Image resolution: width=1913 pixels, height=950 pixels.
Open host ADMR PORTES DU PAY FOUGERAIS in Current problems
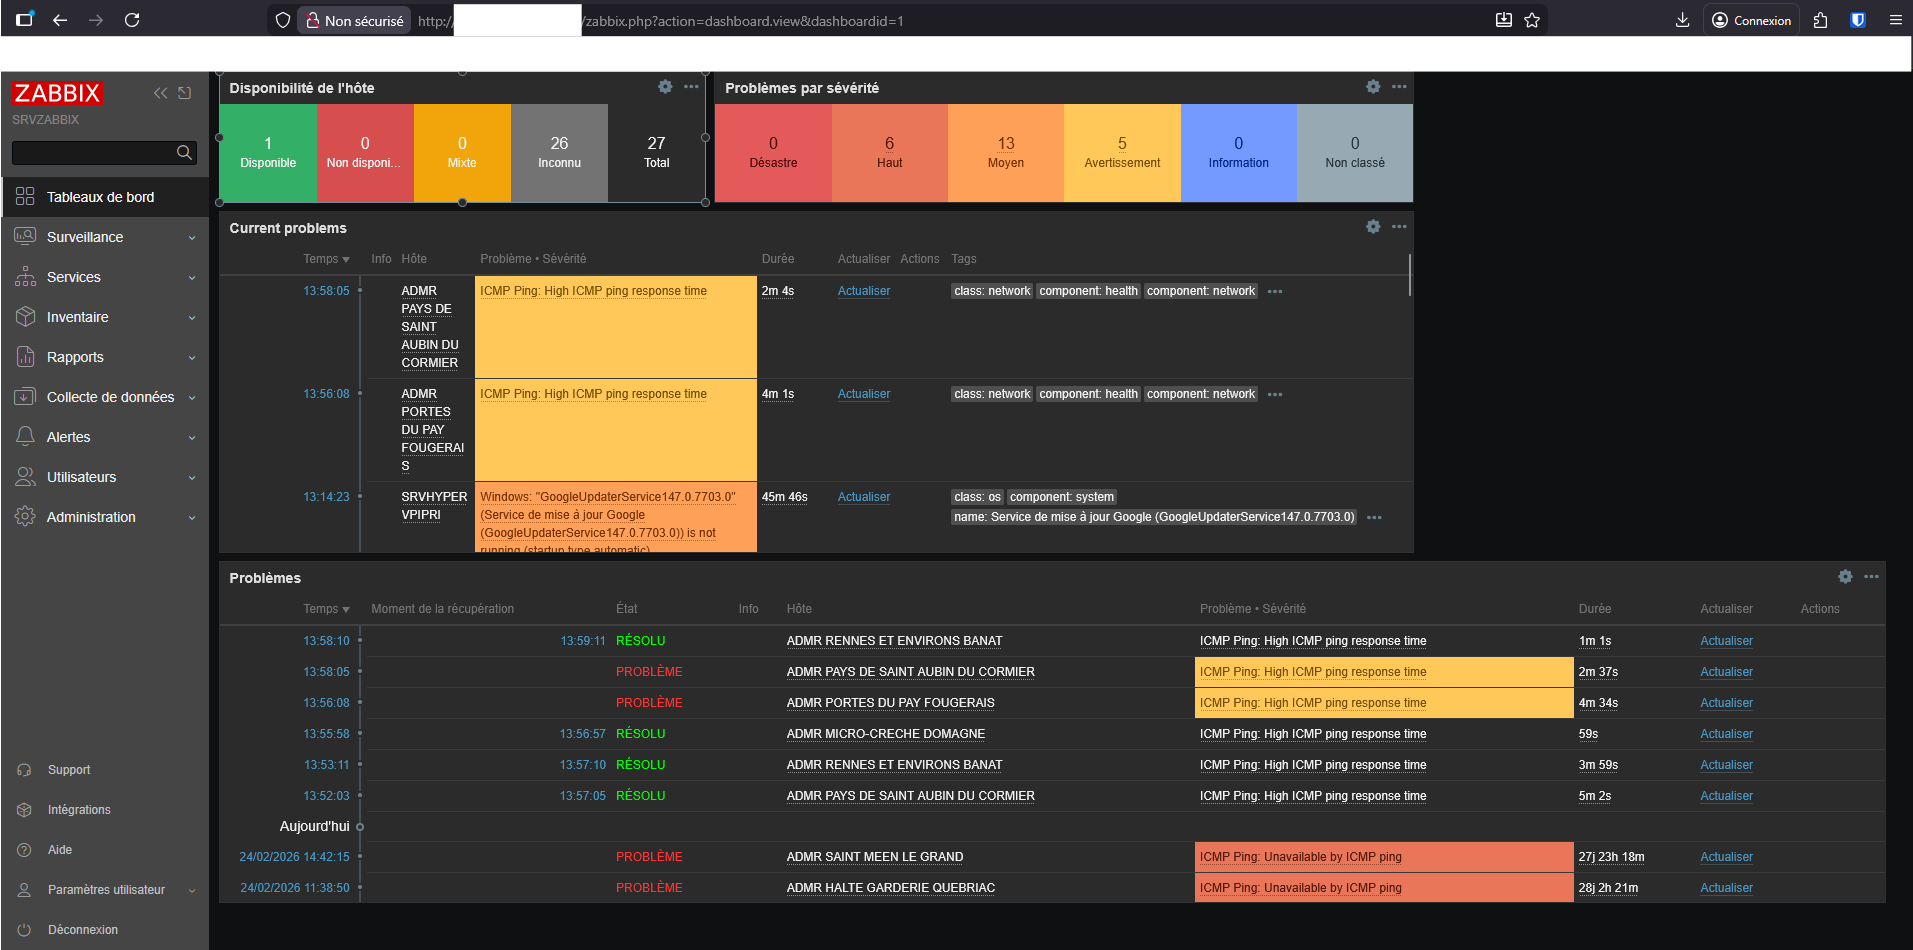pyautogui.click(x=432, y=430)
